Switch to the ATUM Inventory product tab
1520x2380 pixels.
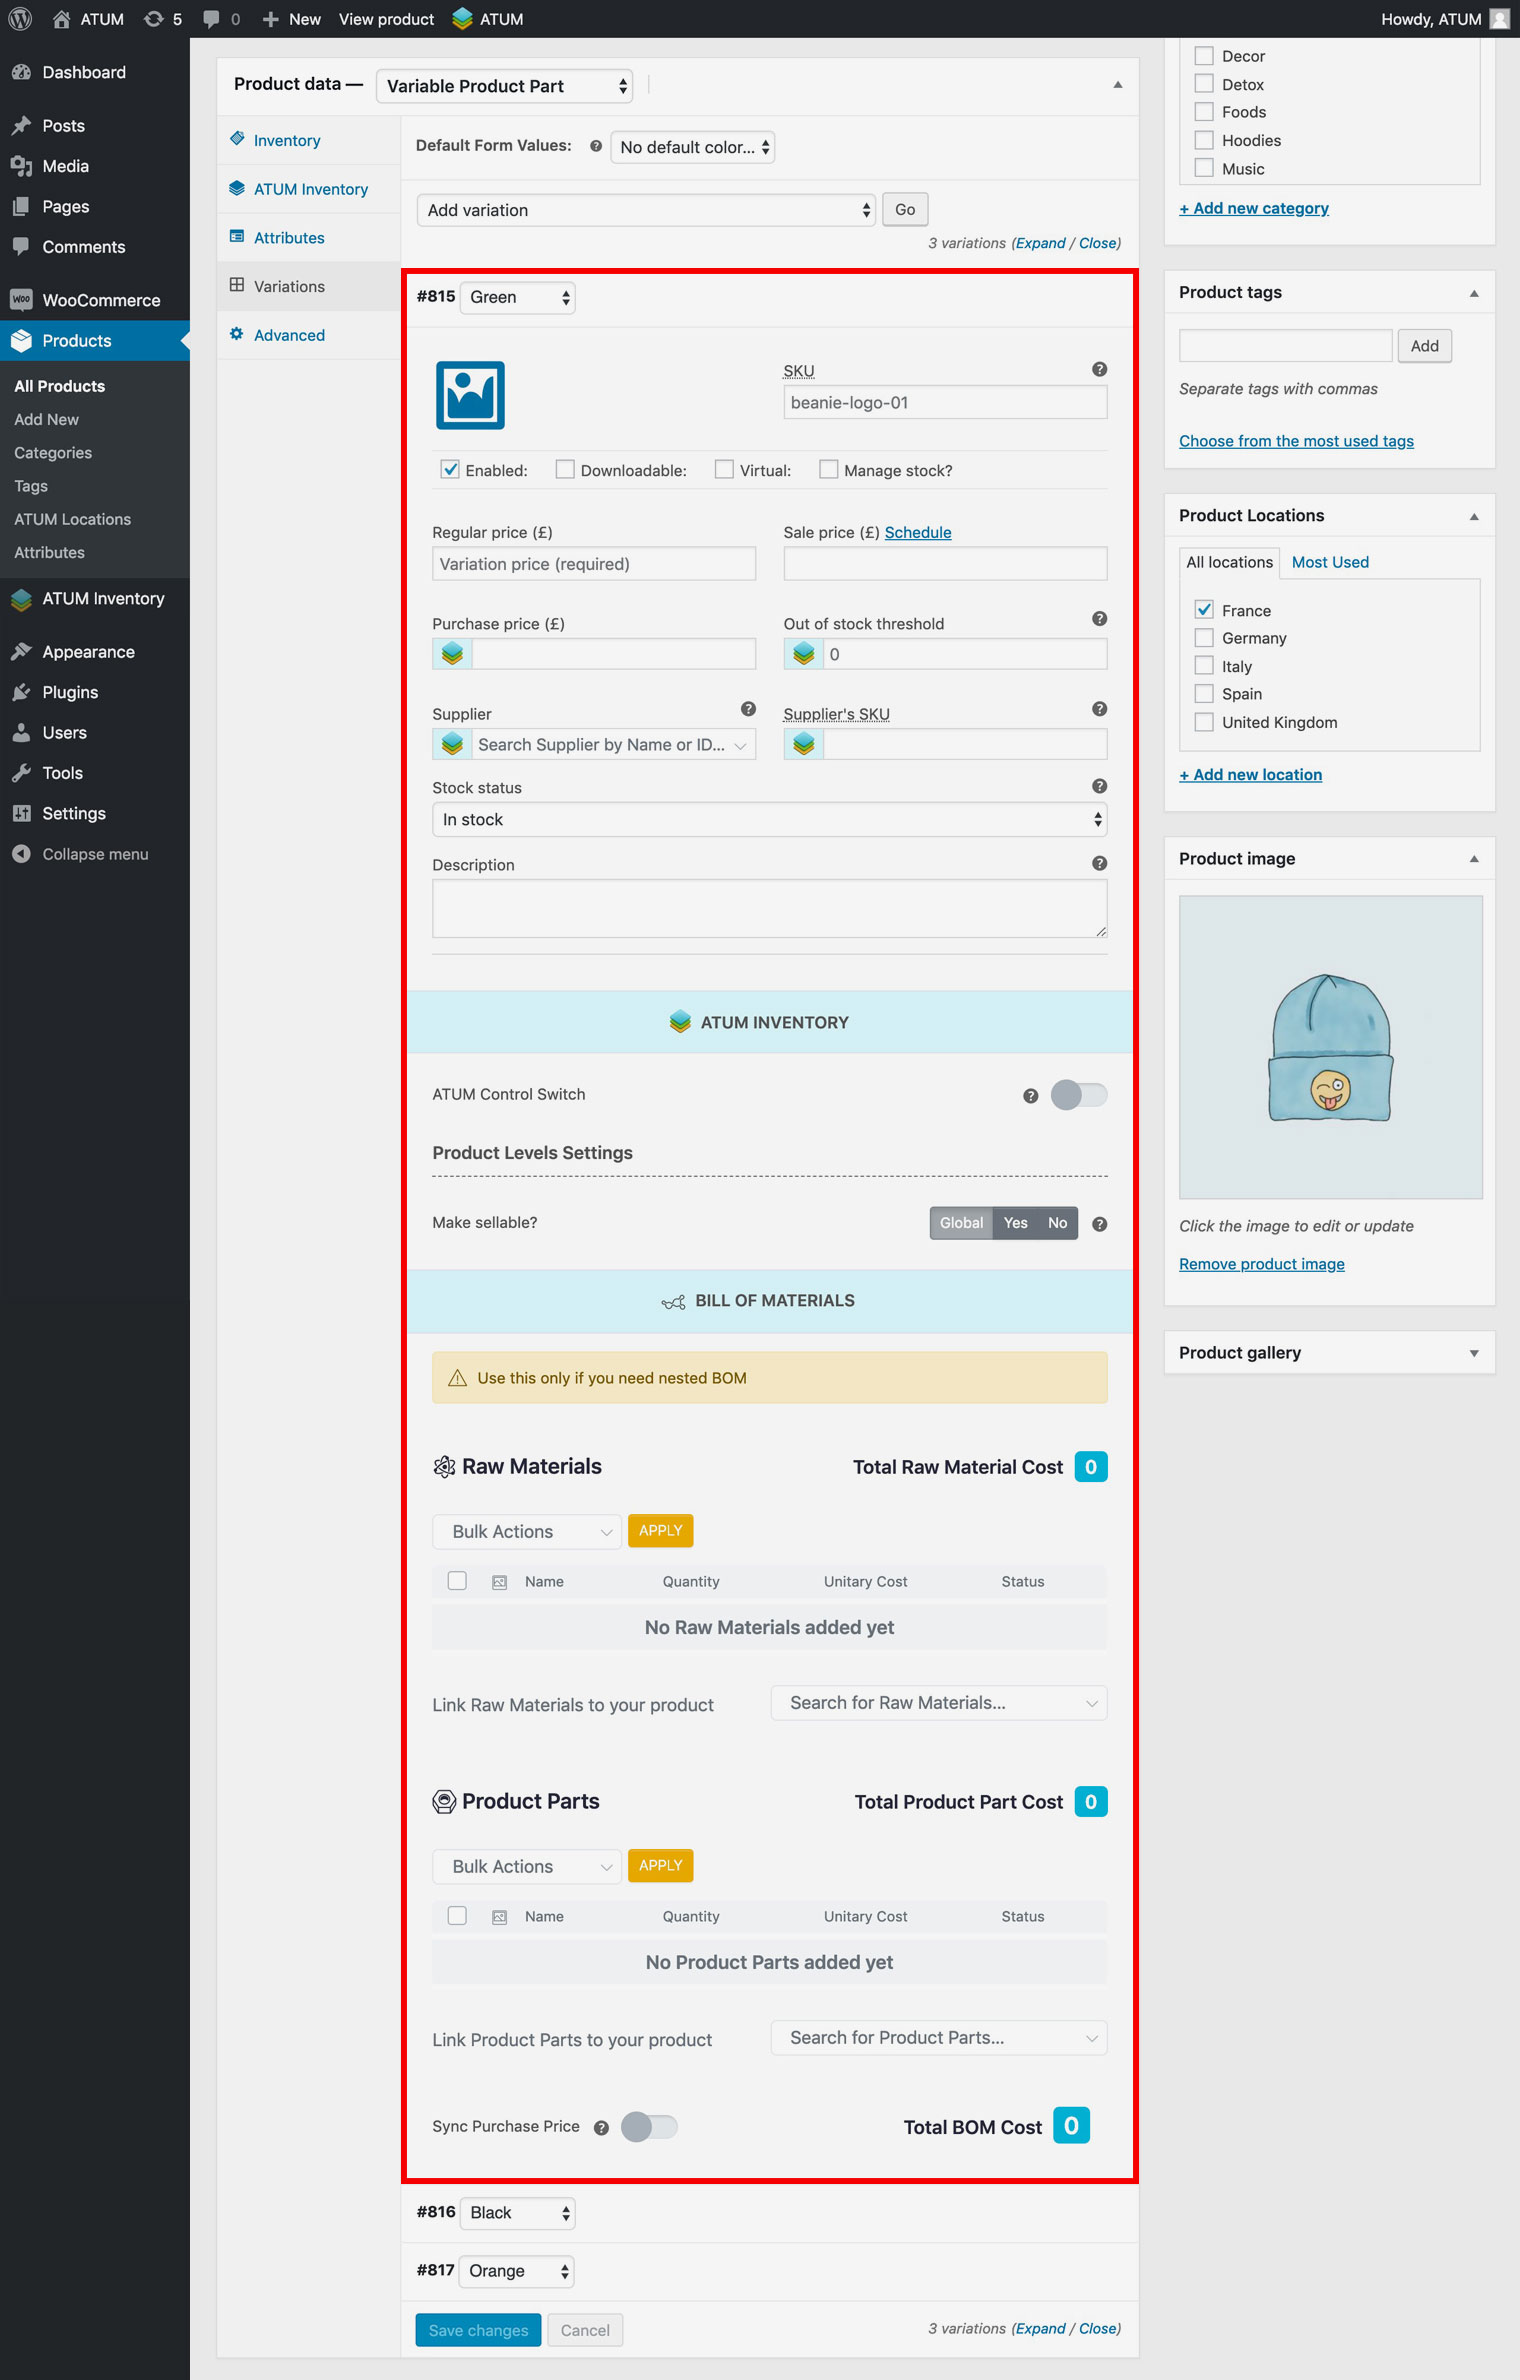310,189
